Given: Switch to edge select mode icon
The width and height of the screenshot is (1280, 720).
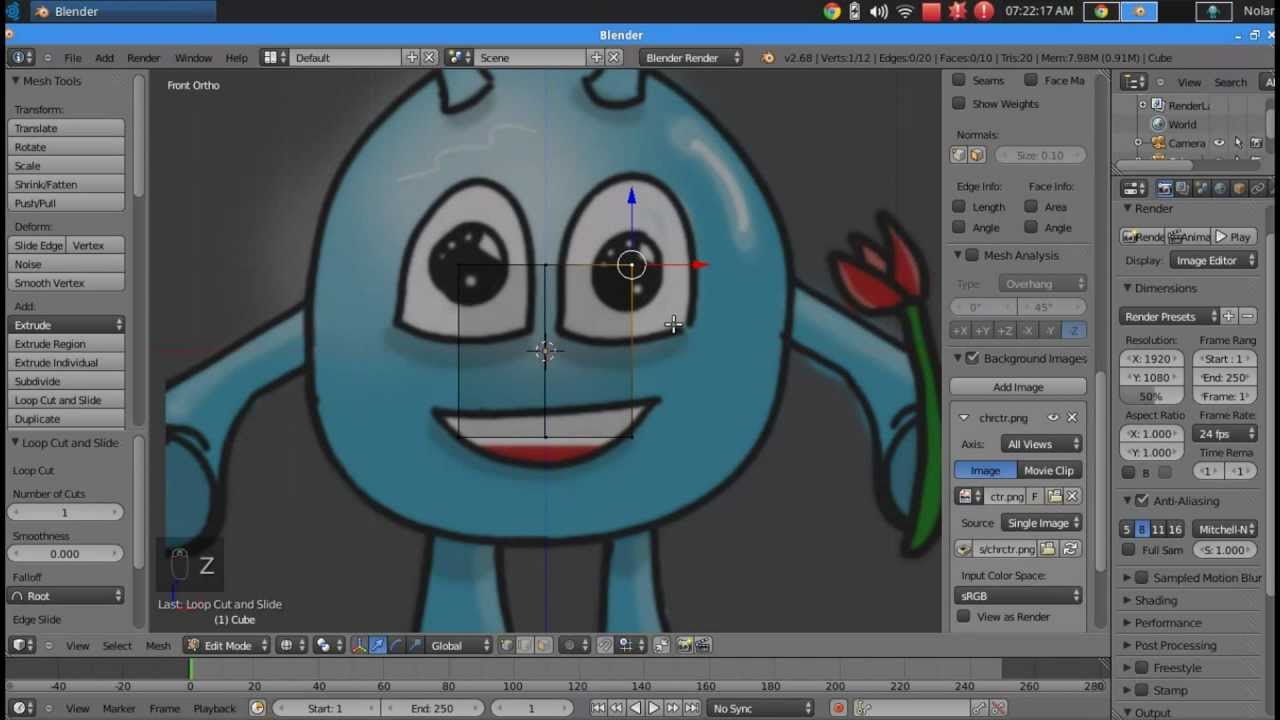Looking at the screenshot, I should 525,645.
